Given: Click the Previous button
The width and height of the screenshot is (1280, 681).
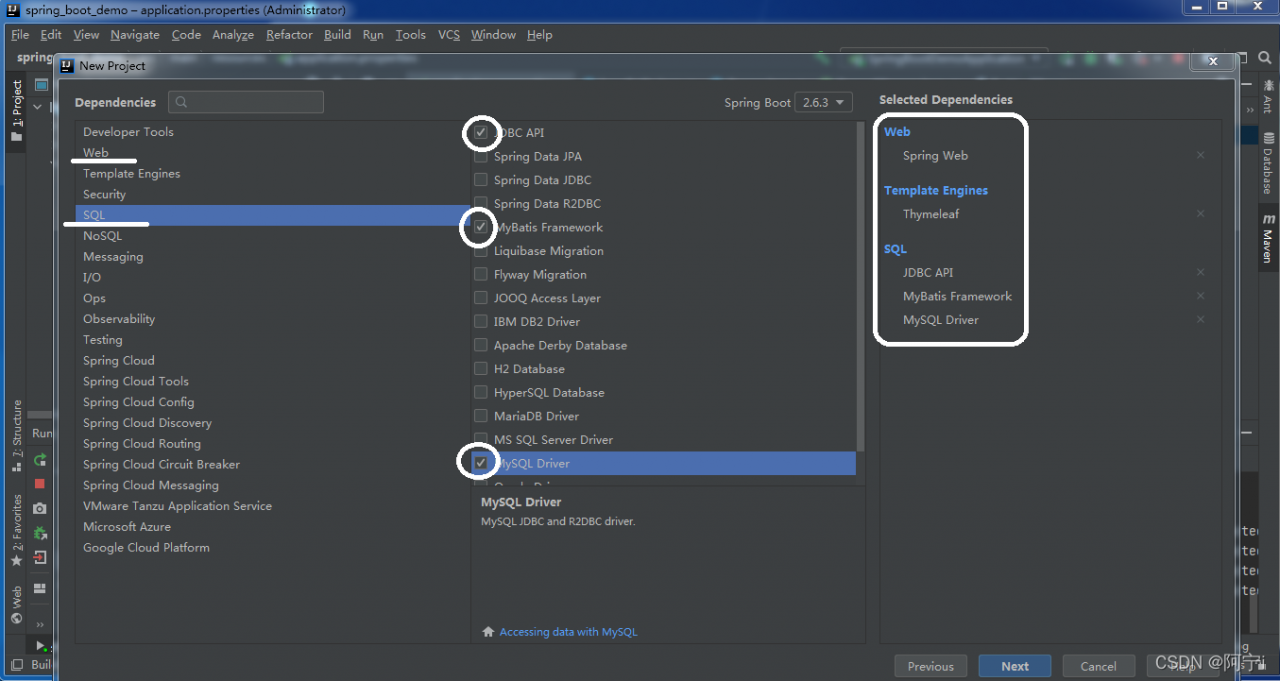Looking at the screenshot, I should click(x=930, y=666).
